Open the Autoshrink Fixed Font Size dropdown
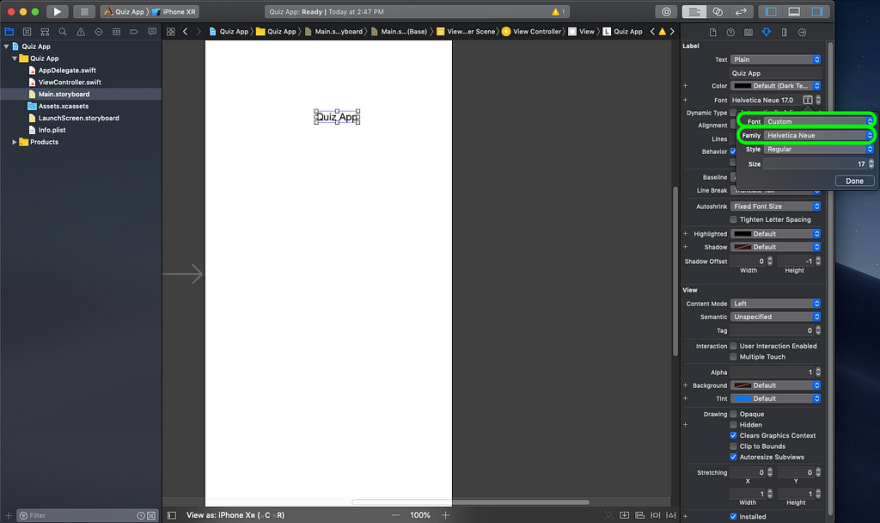 (x=776, y=207)
